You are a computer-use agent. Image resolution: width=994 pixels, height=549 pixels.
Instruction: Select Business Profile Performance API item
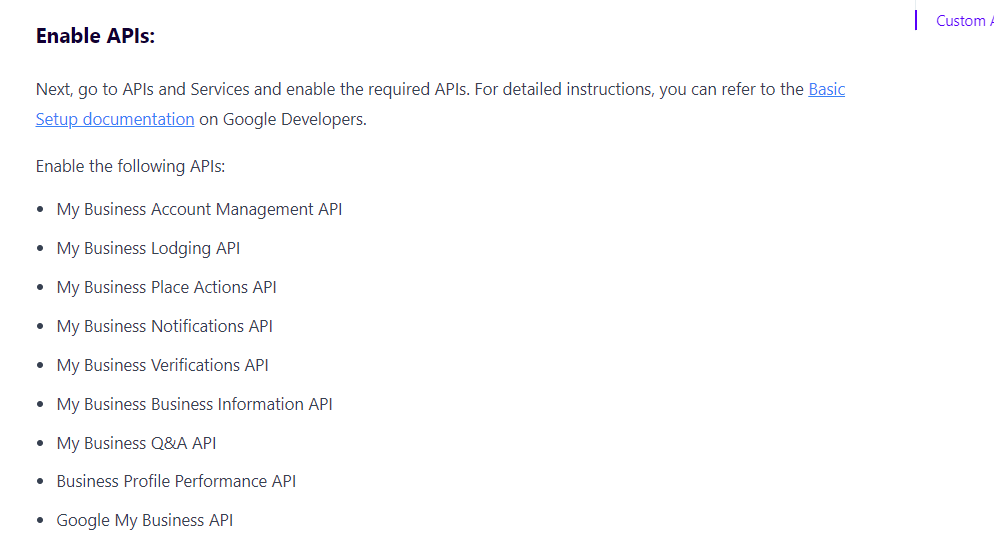point(176,481)
